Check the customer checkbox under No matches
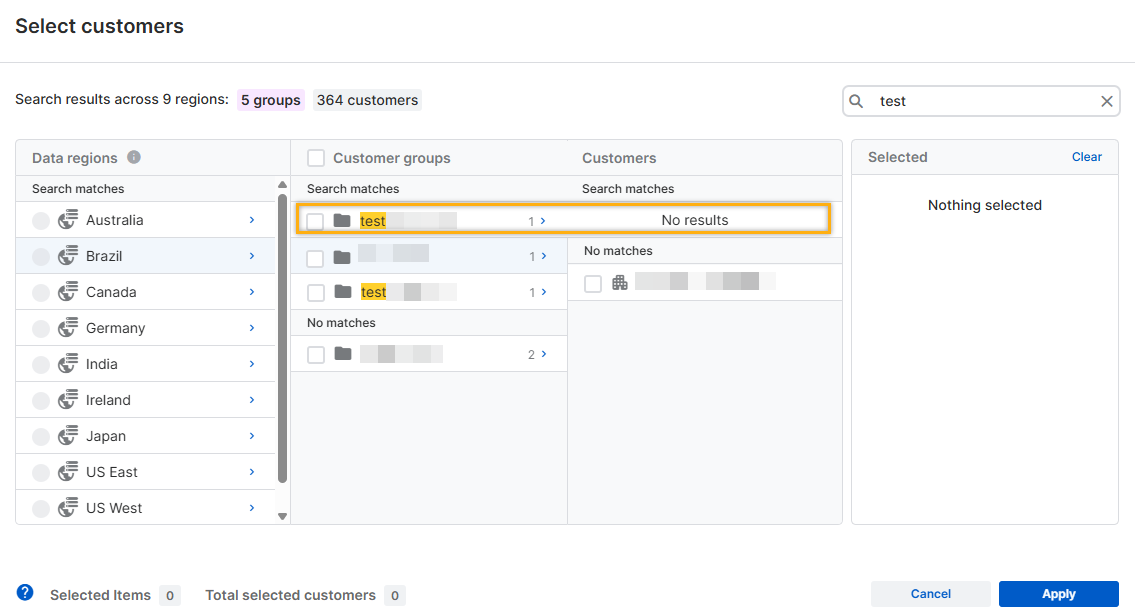The height and width of the screenshot is (612, 1135). [593, 284]
